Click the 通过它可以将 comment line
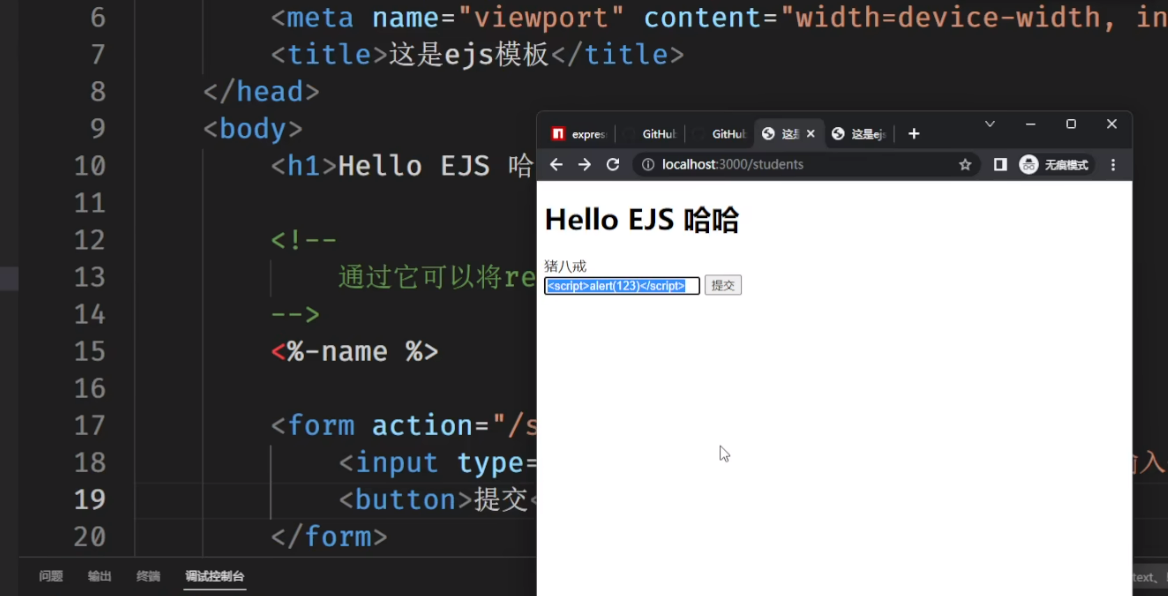The image size is (1168, 596). (x=437, y=277)
